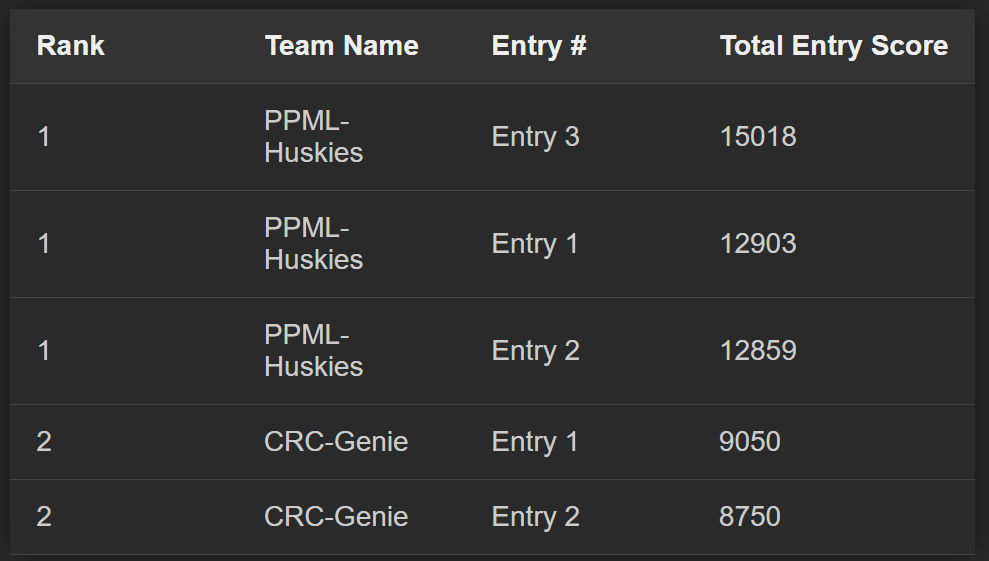989x561 pixels.
Task: Click Entry 2 cell of the CRC-Genie team
Action: pos(535,517)
